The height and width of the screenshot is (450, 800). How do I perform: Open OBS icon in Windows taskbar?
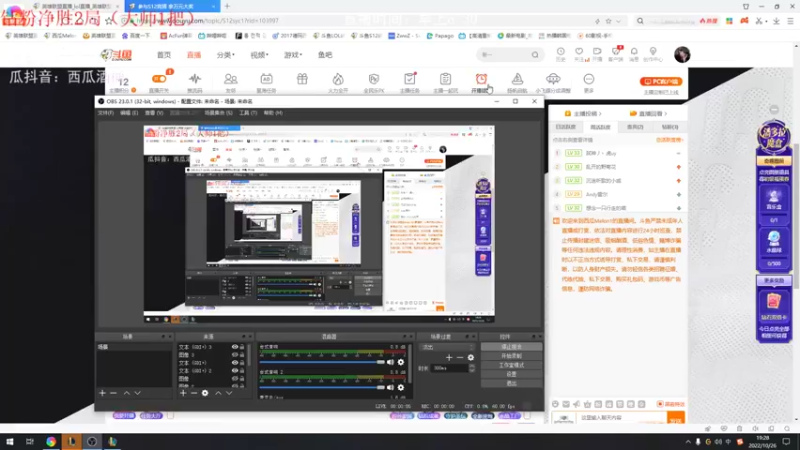[x=92, y=441]
